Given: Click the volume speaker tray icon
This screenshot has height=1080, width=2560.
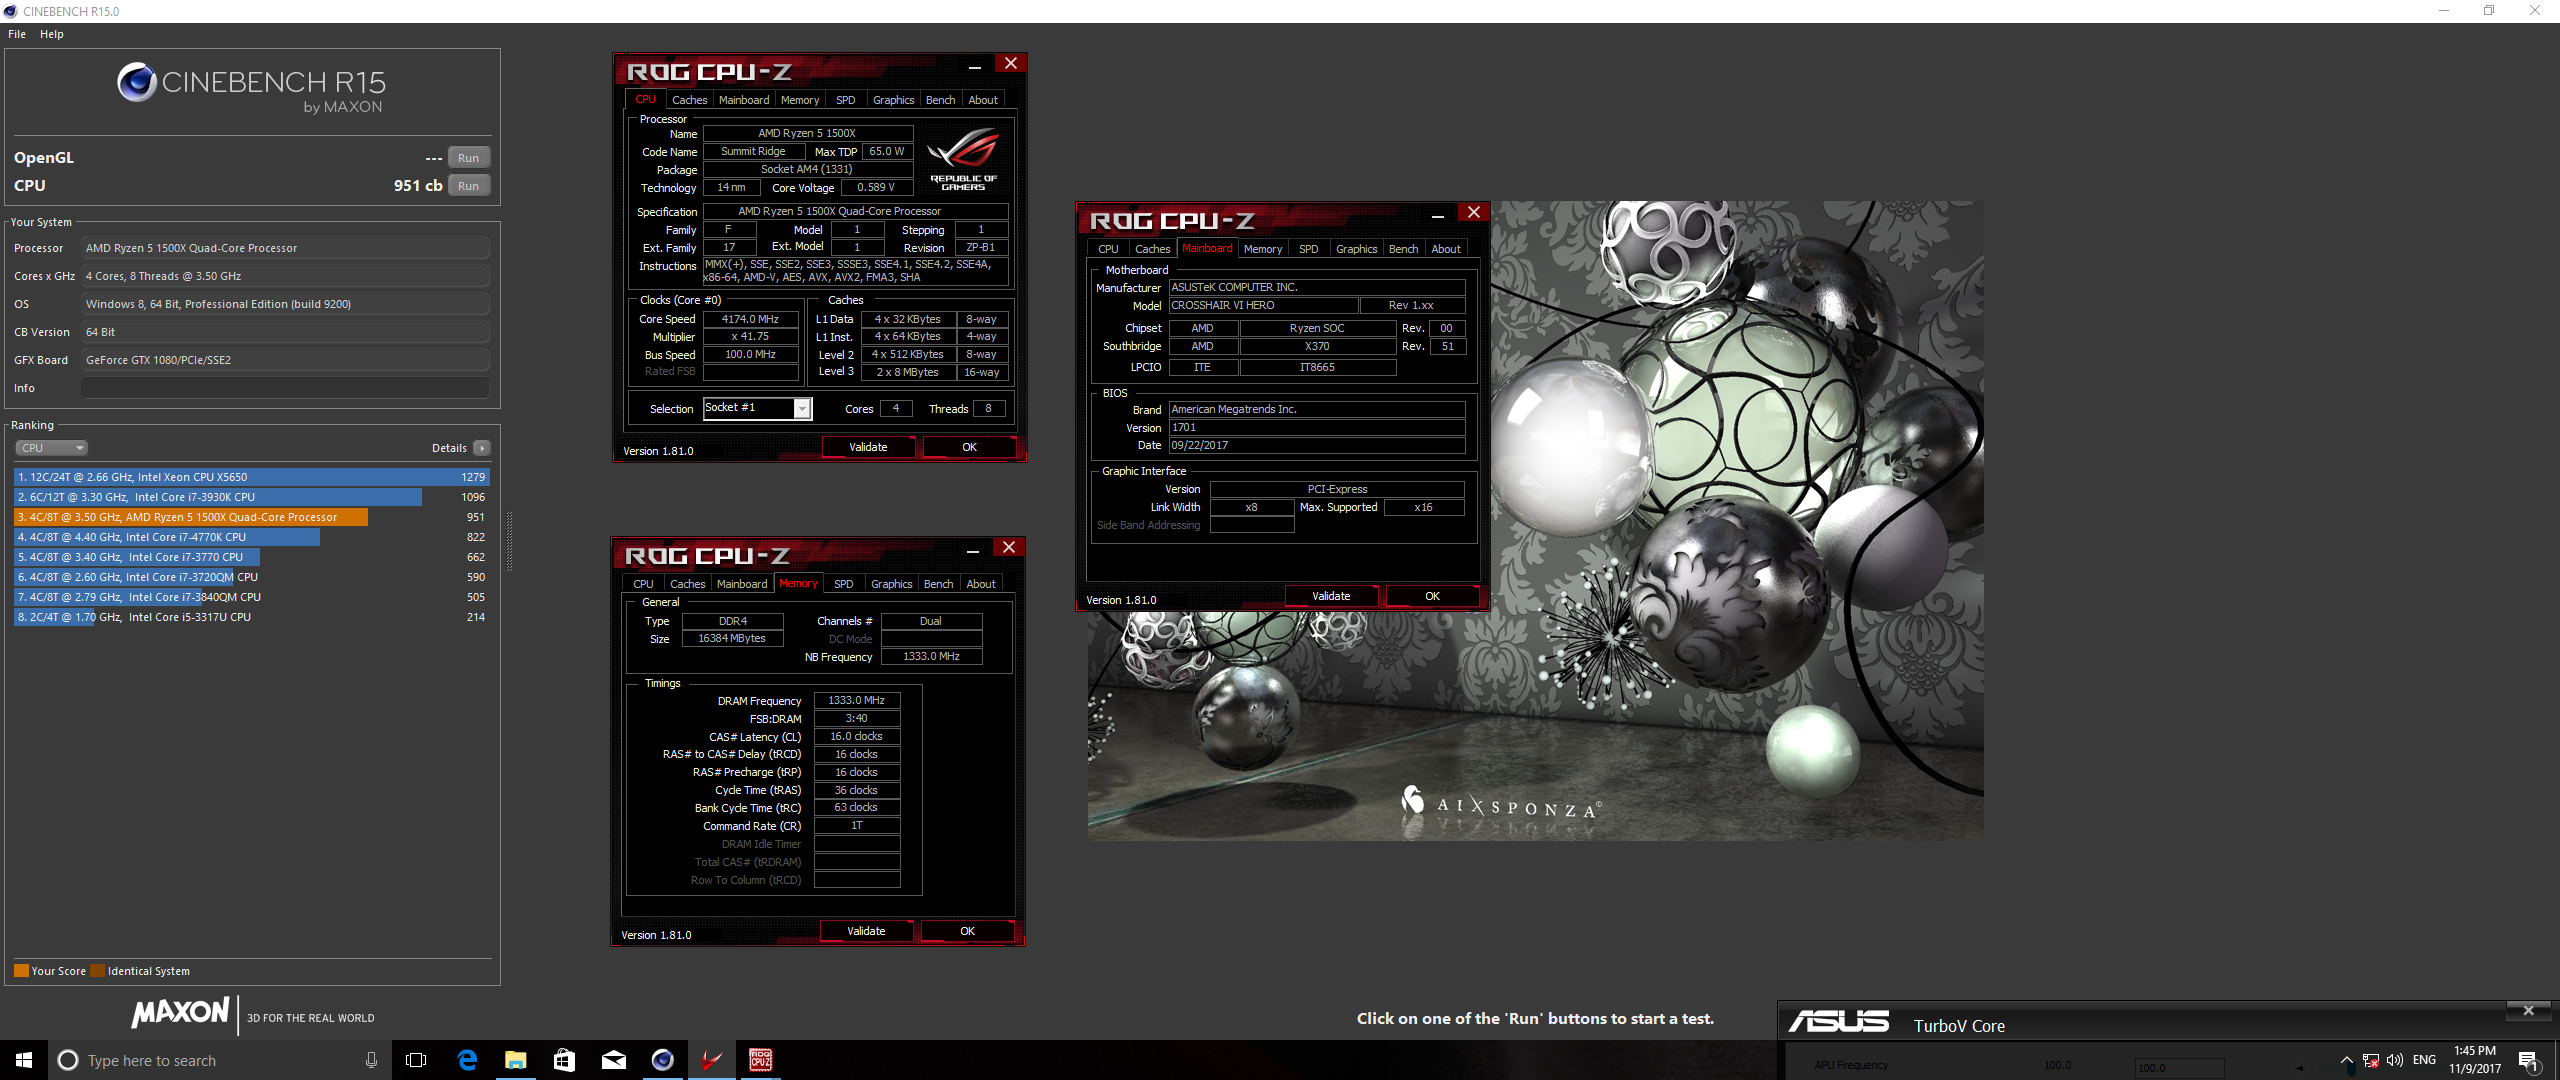Looking at the screenshot, I should click(x=2394, y=1060).
